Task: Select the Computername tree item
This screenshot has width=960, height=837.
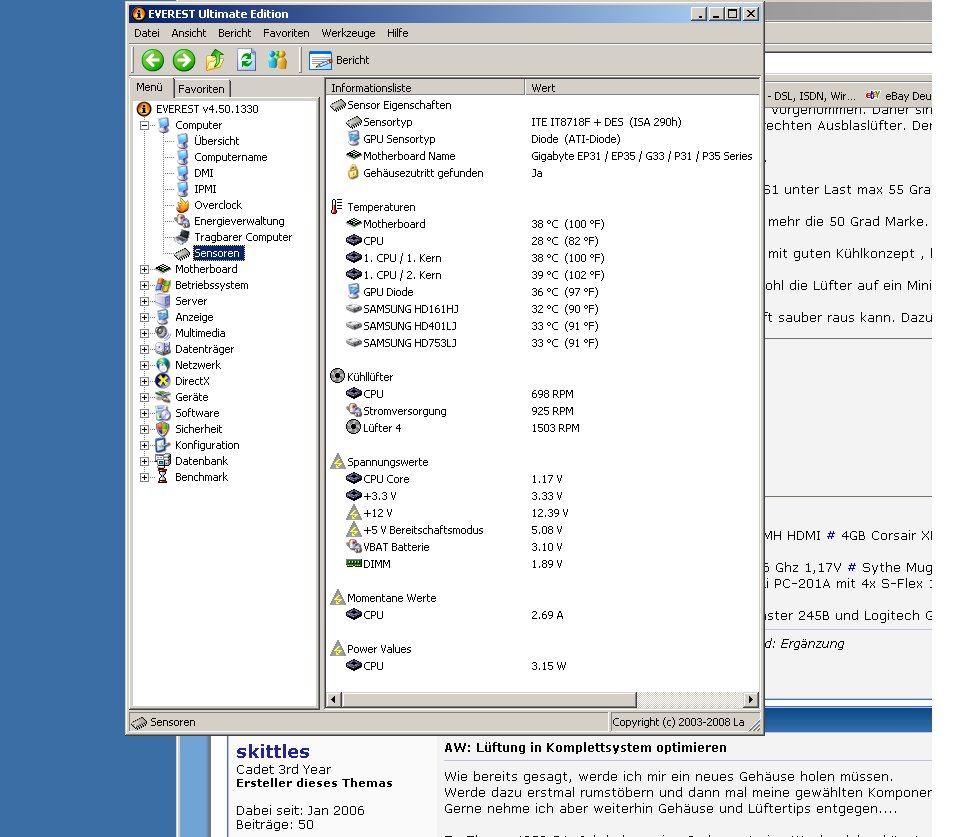Action: point(230,157)
